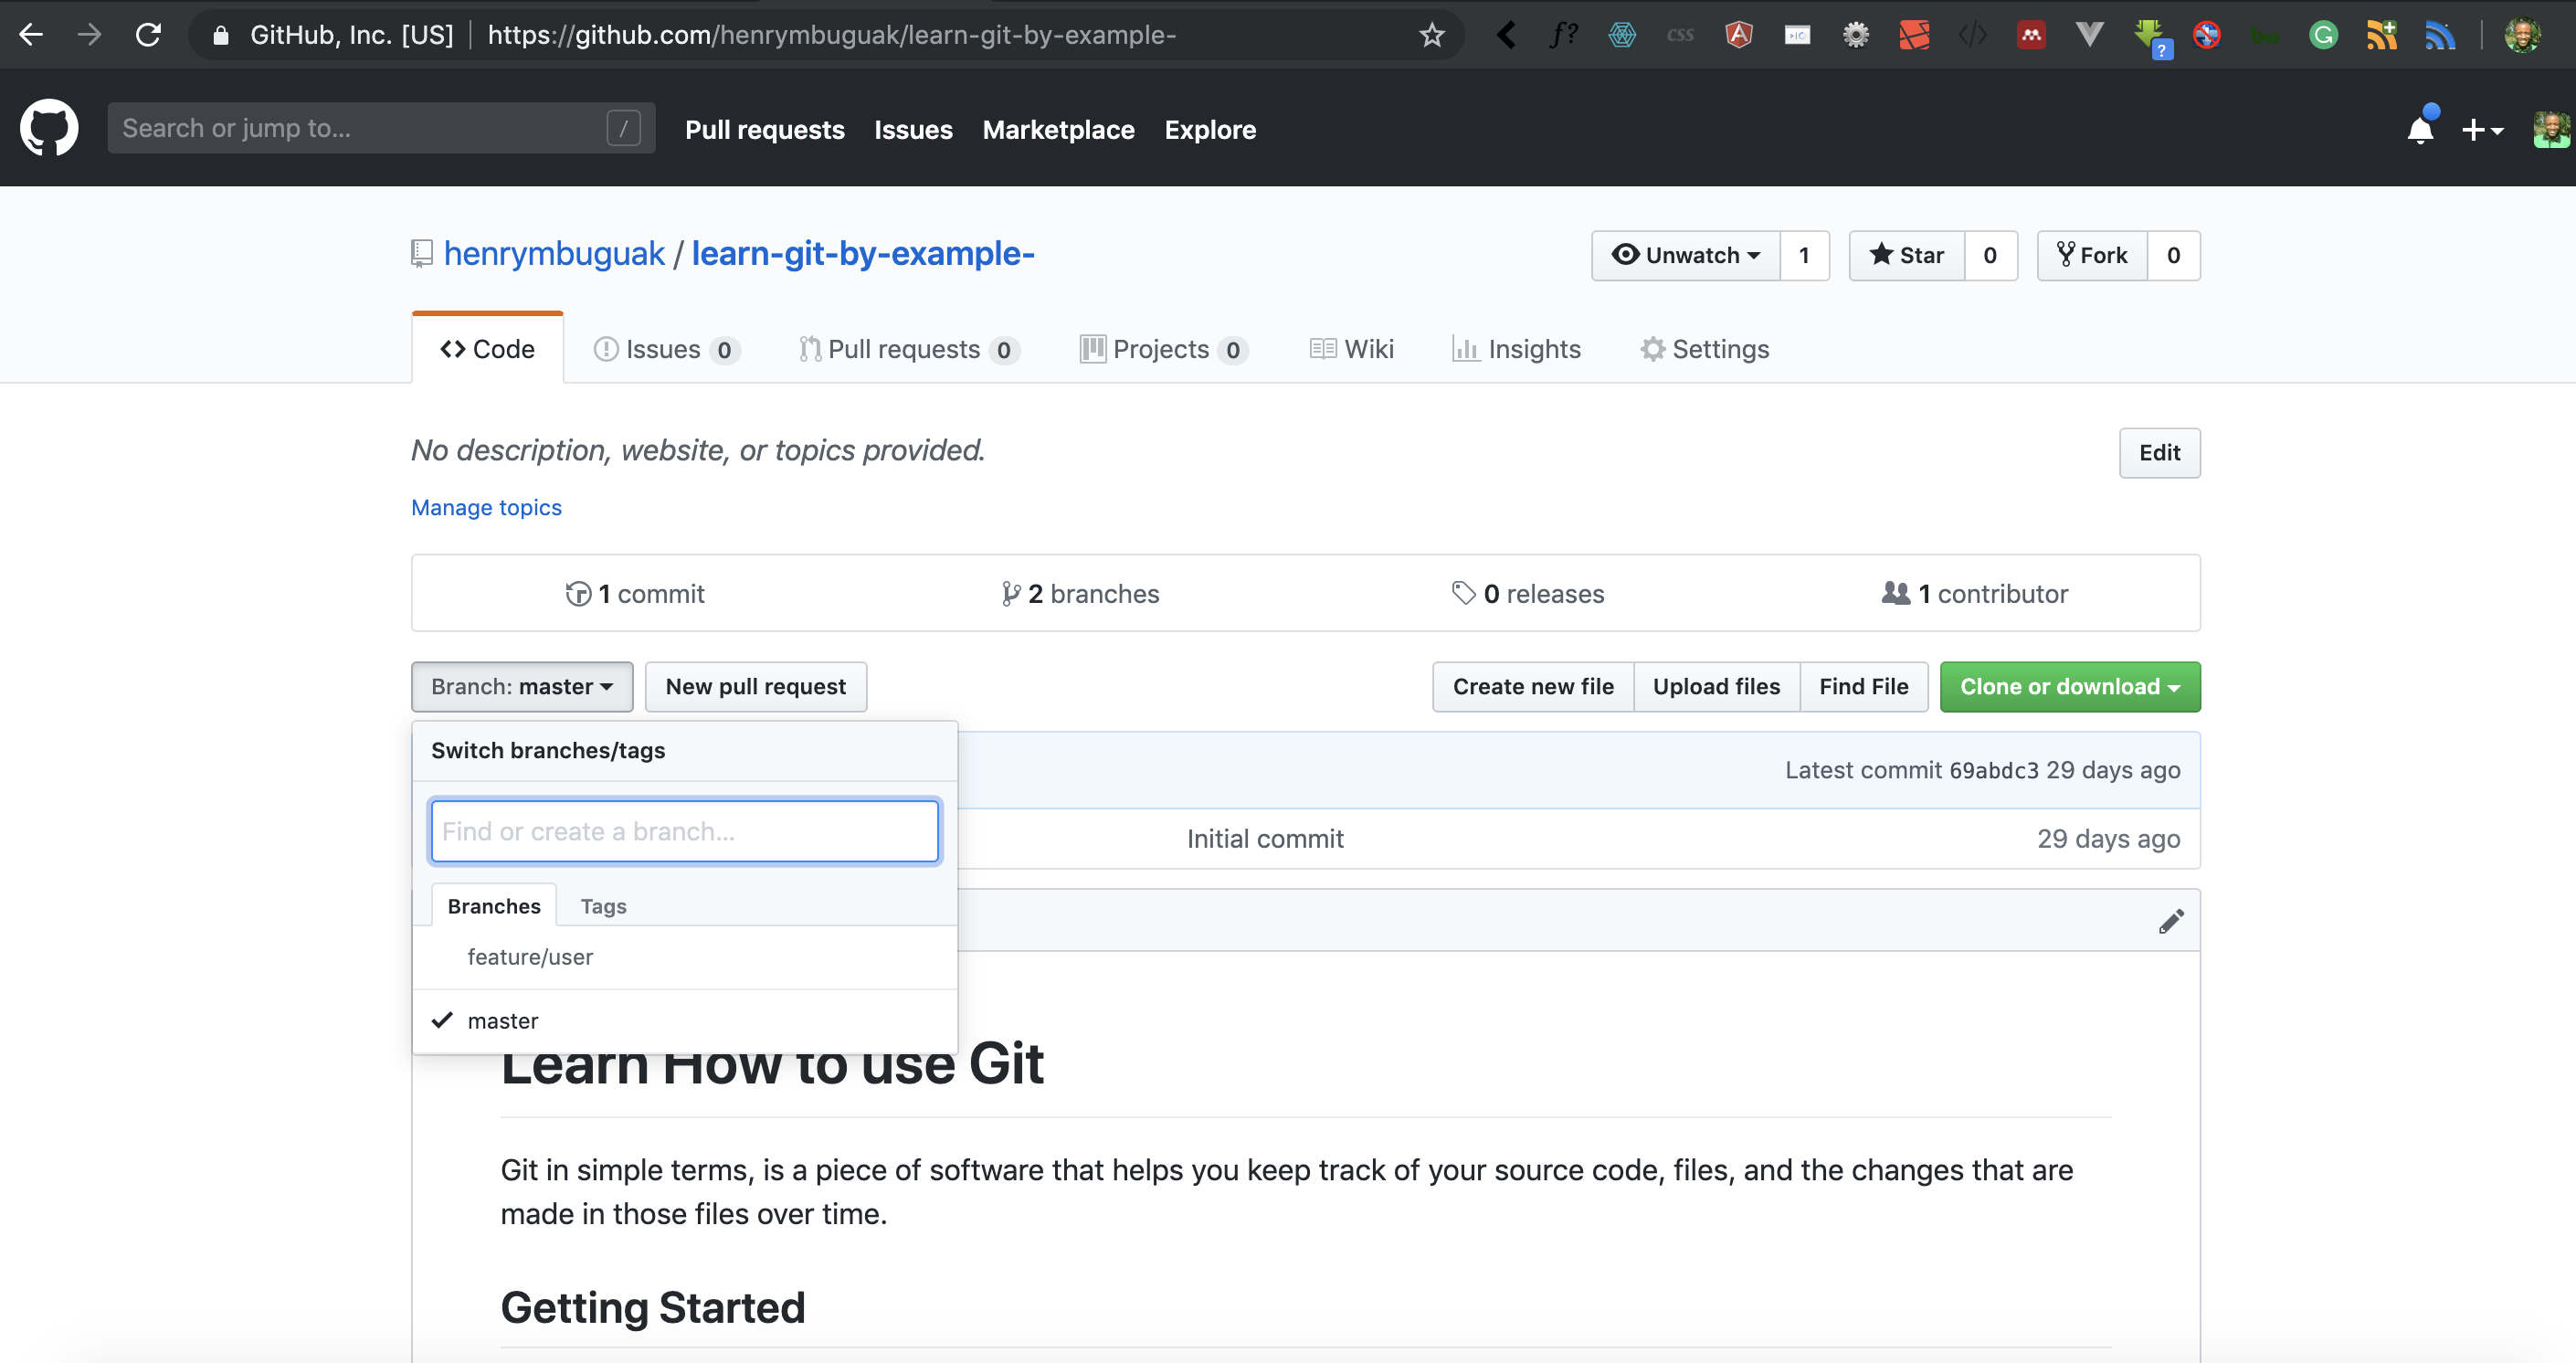The height and width of the screenshot is (1363, 2576).
Task: Expand the Branch: master dropdown
Action: click(522, 687)
